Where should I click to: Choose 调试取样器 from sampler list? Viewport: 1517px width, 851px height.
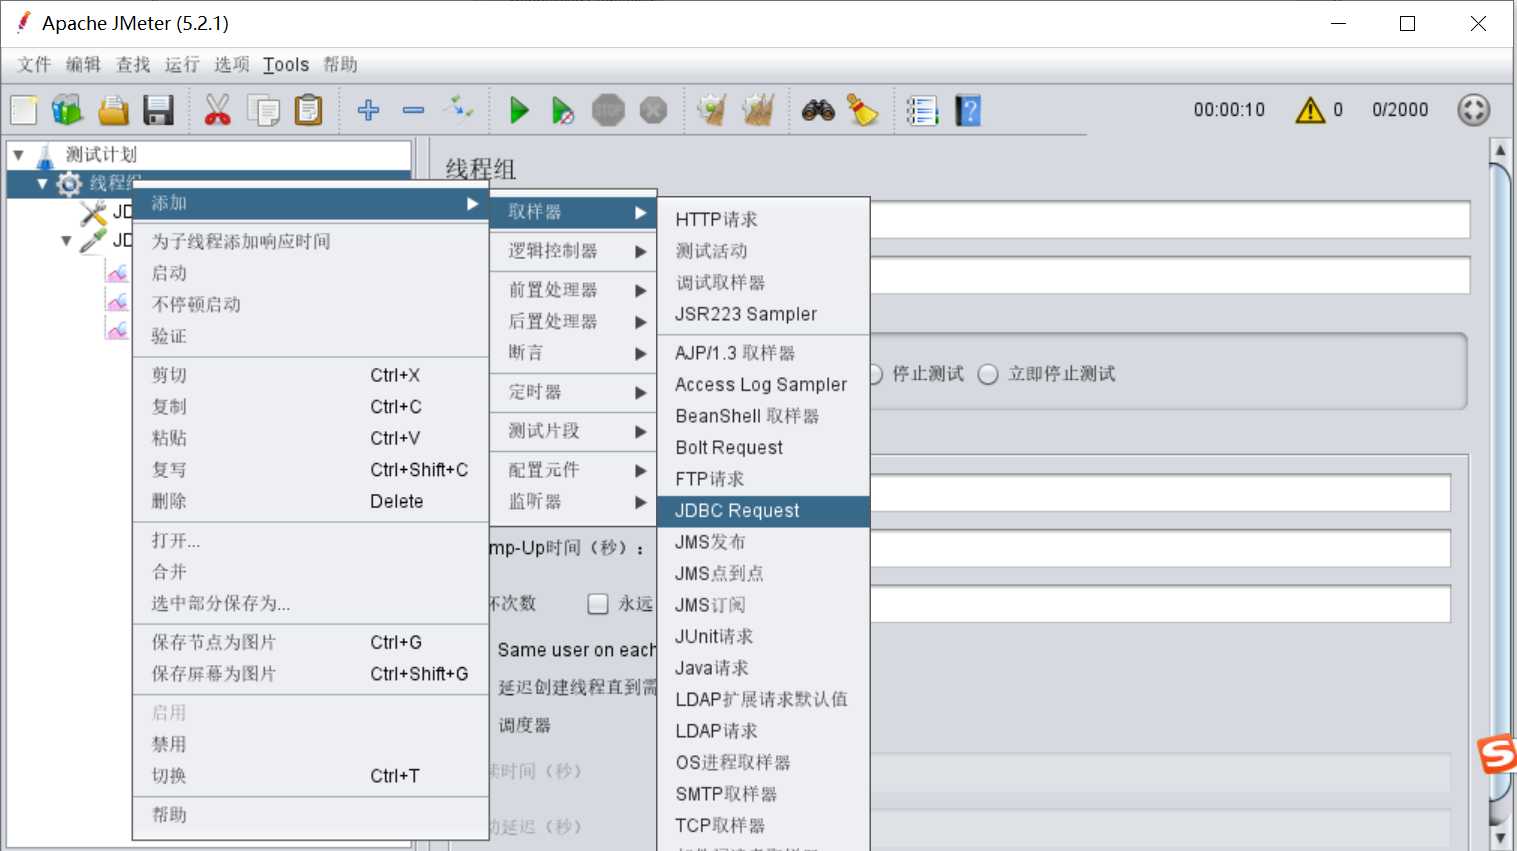click(x=764, y=283)
